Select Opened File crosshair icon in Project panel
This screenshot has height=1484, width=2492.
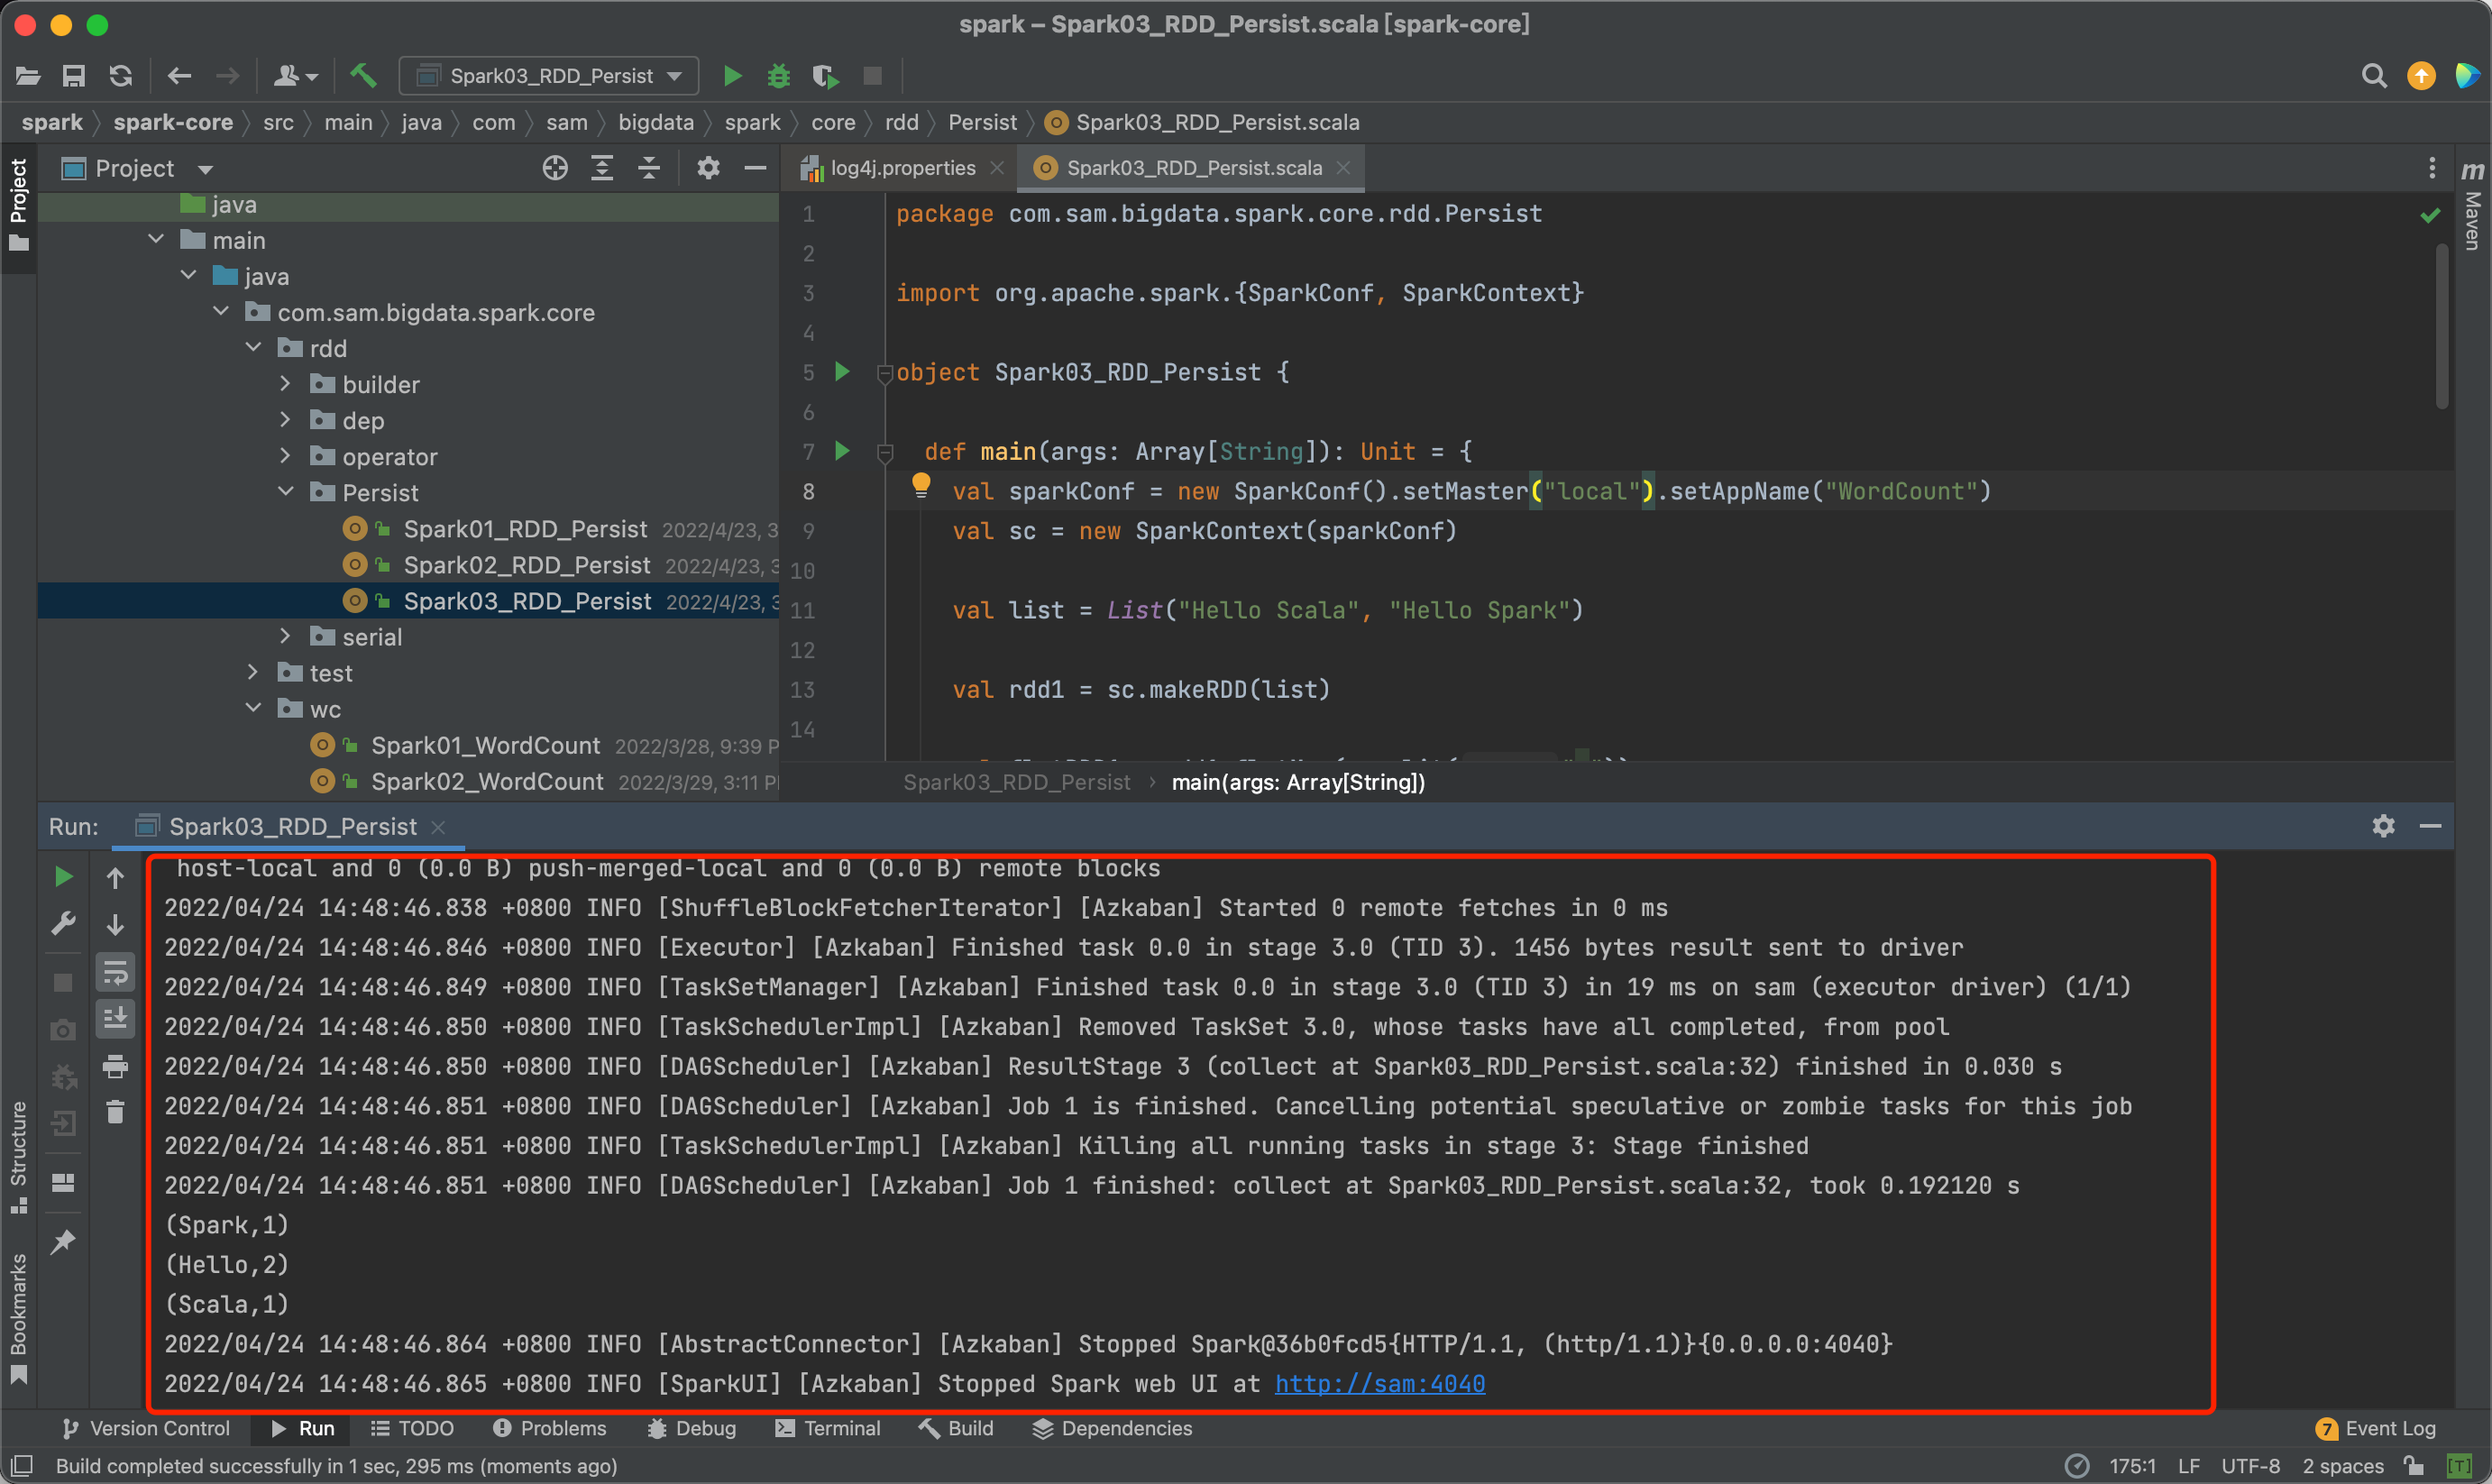point(555,168)
